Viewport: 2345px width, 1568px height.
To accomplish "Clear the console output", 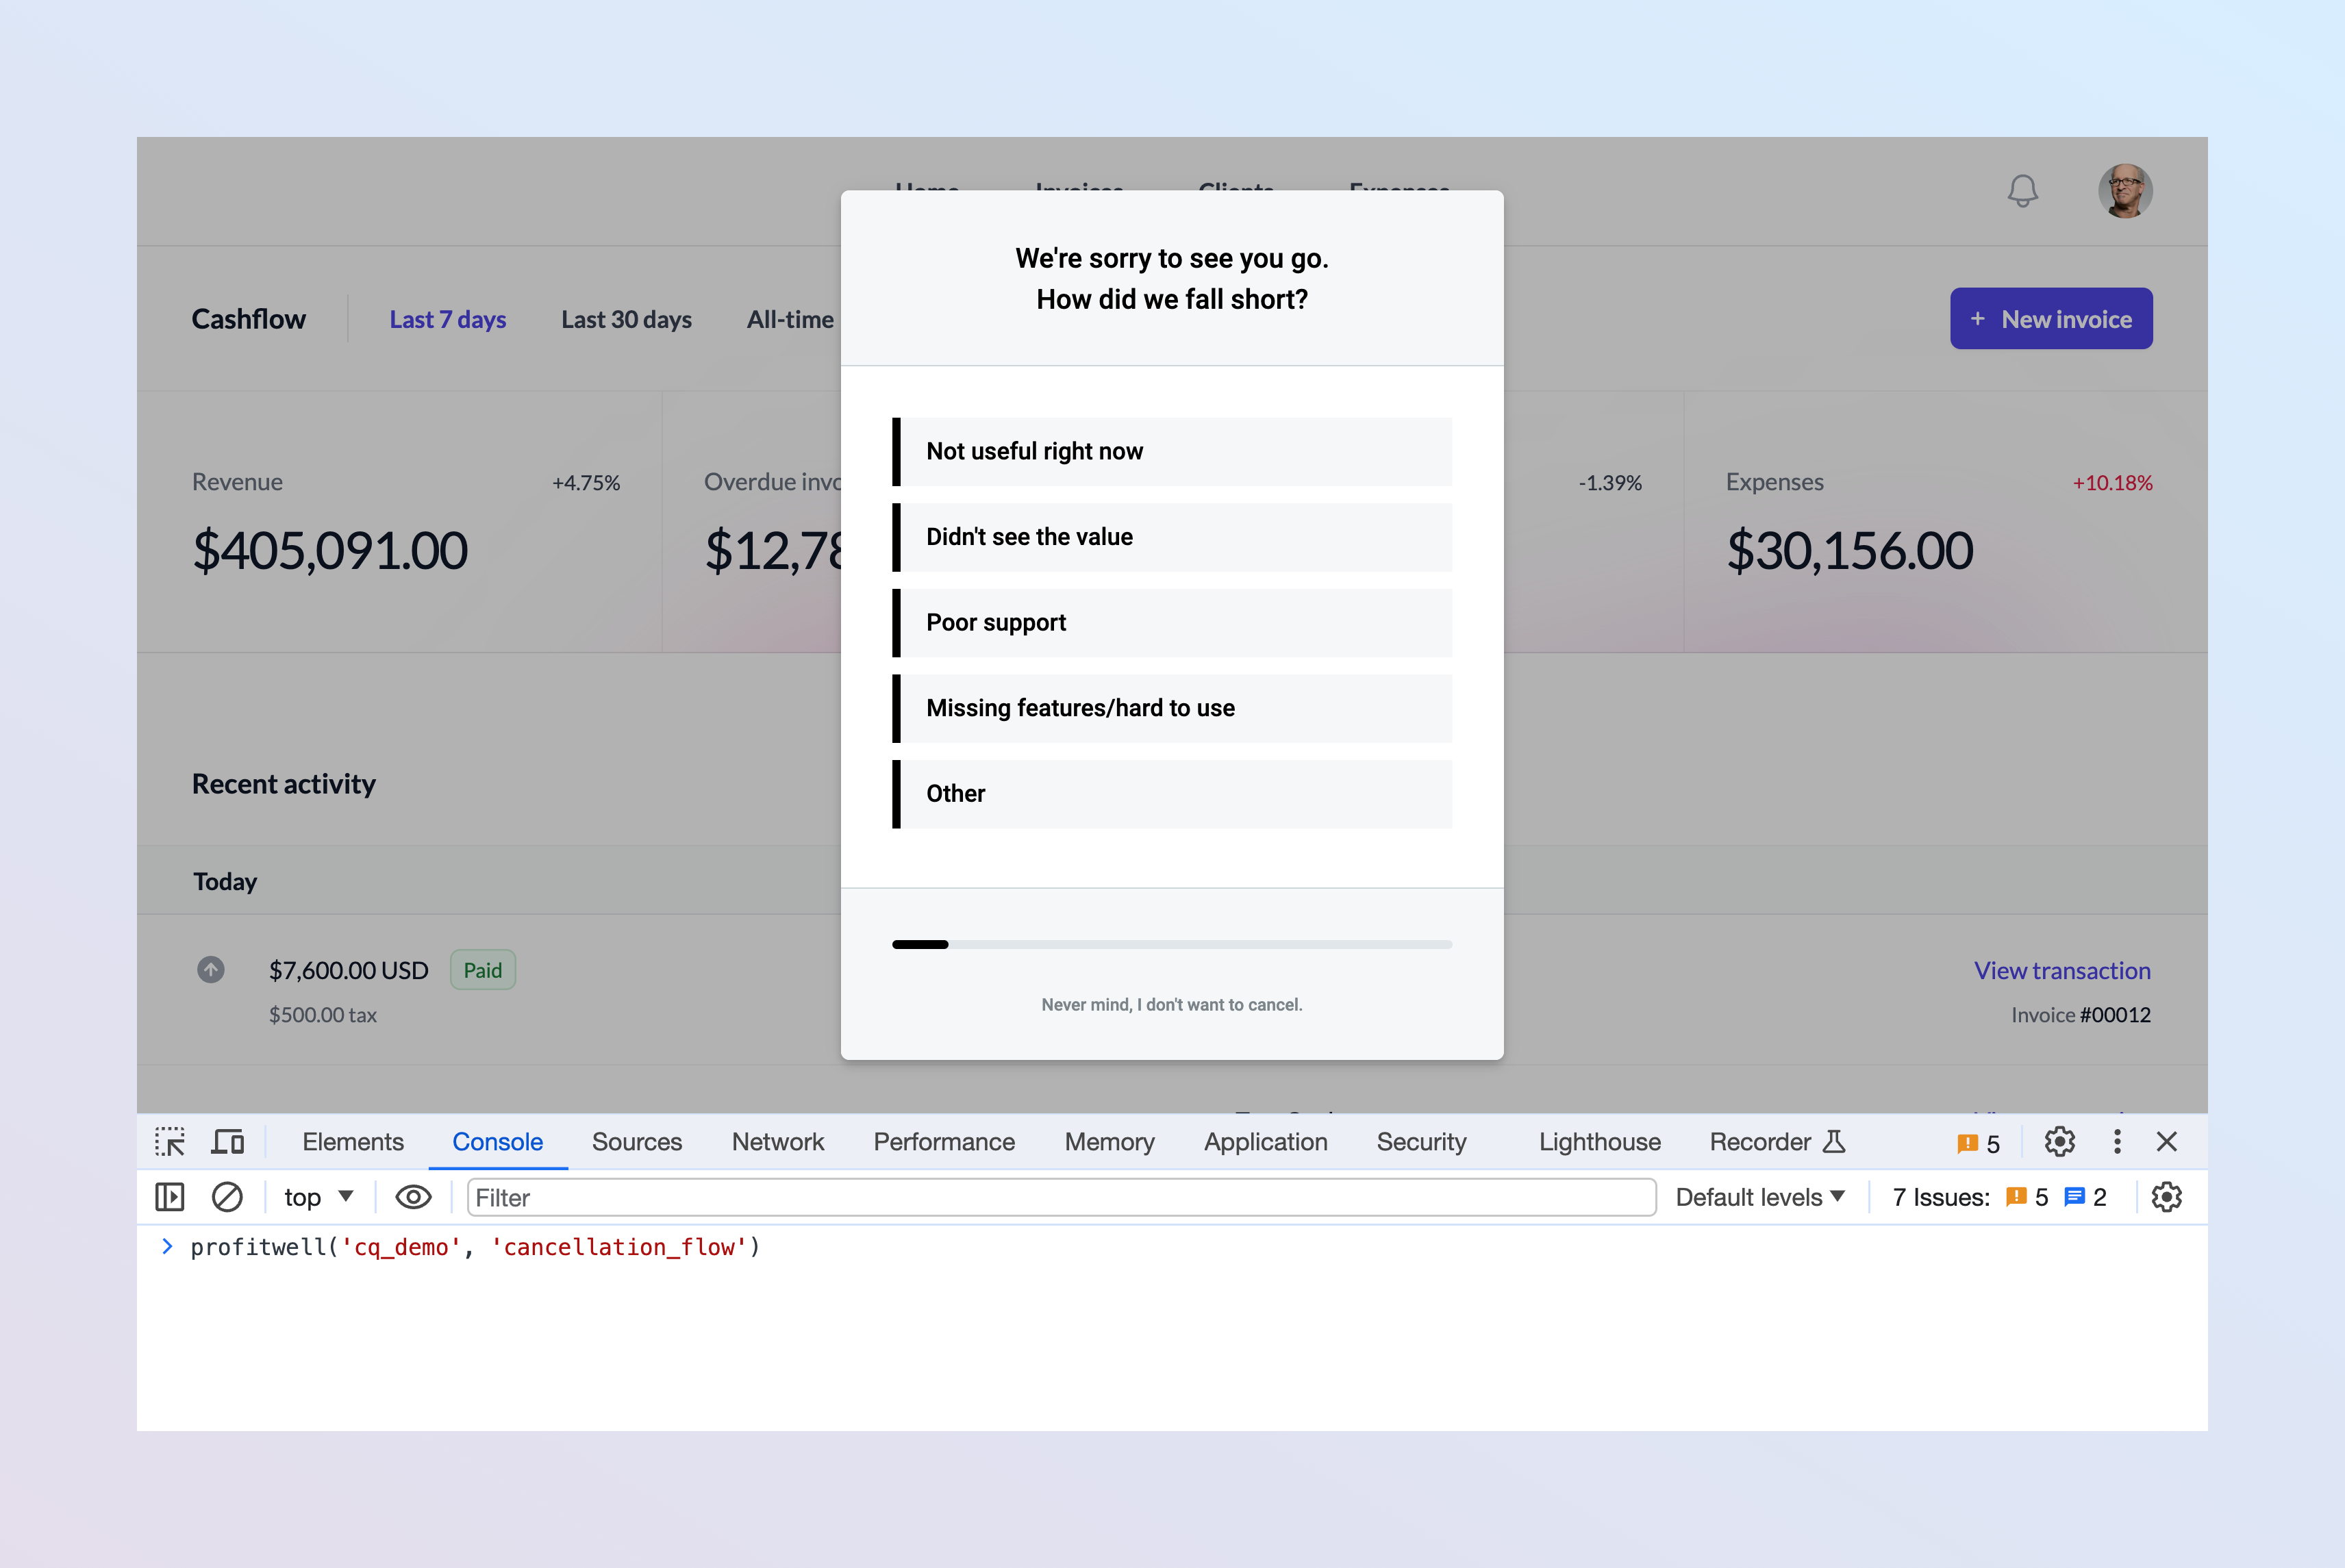I will [x=227, y=1197].
